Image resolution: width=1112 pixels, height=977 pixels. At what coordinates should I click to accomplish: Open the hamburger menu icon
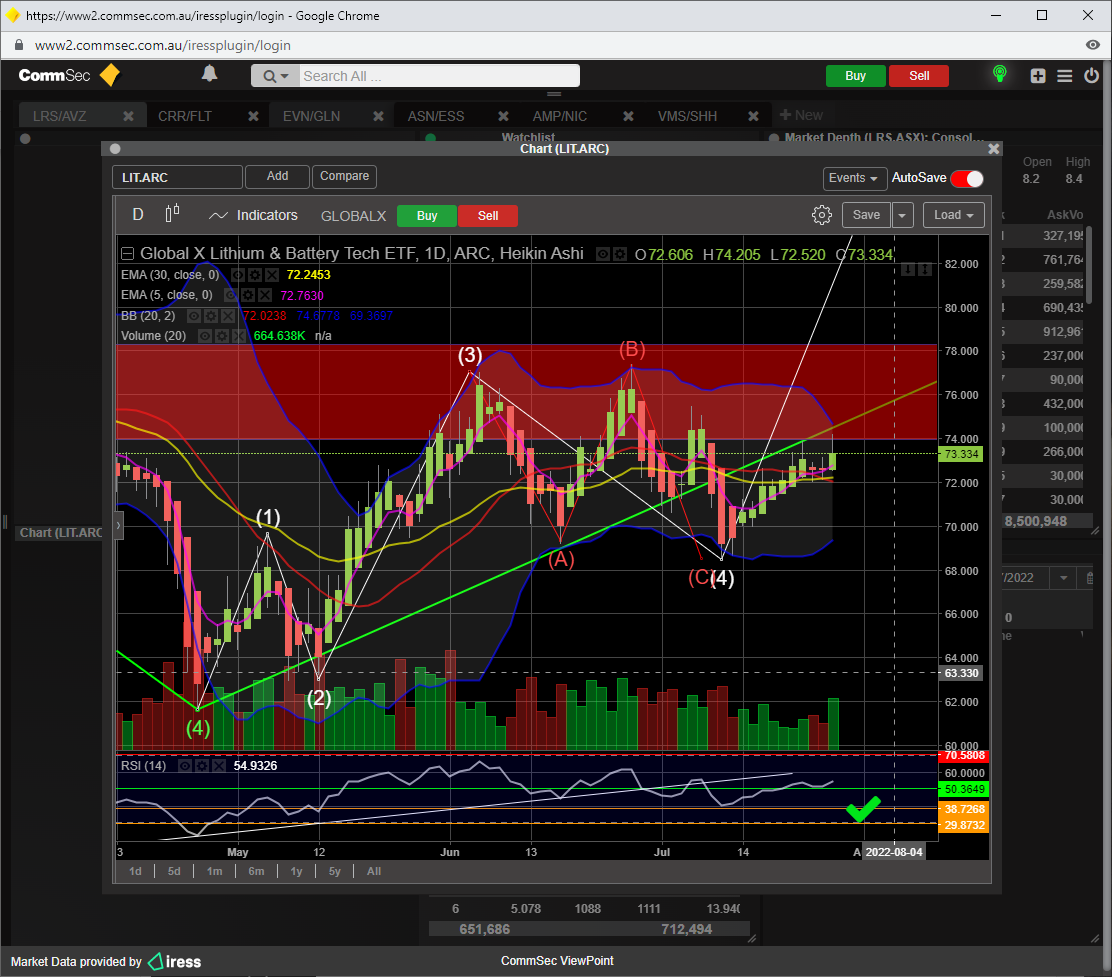pyautogui.click(x=1064, y=76)
